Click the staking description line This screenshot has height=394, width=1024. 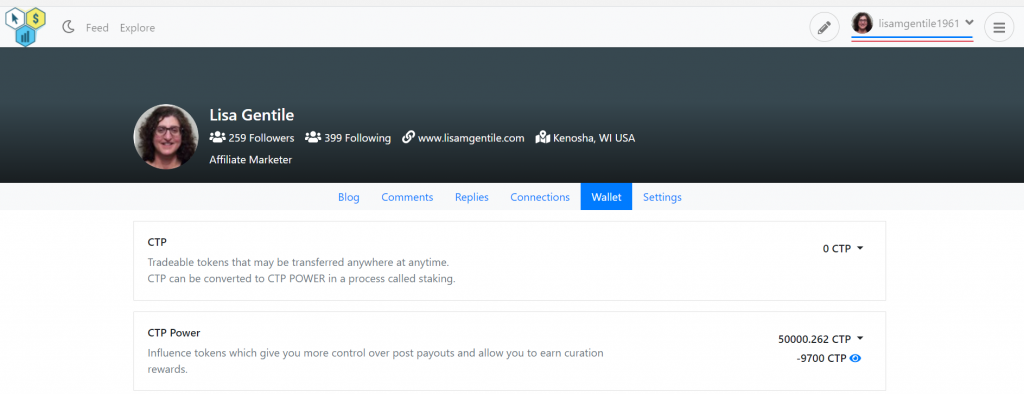point(301,279)
